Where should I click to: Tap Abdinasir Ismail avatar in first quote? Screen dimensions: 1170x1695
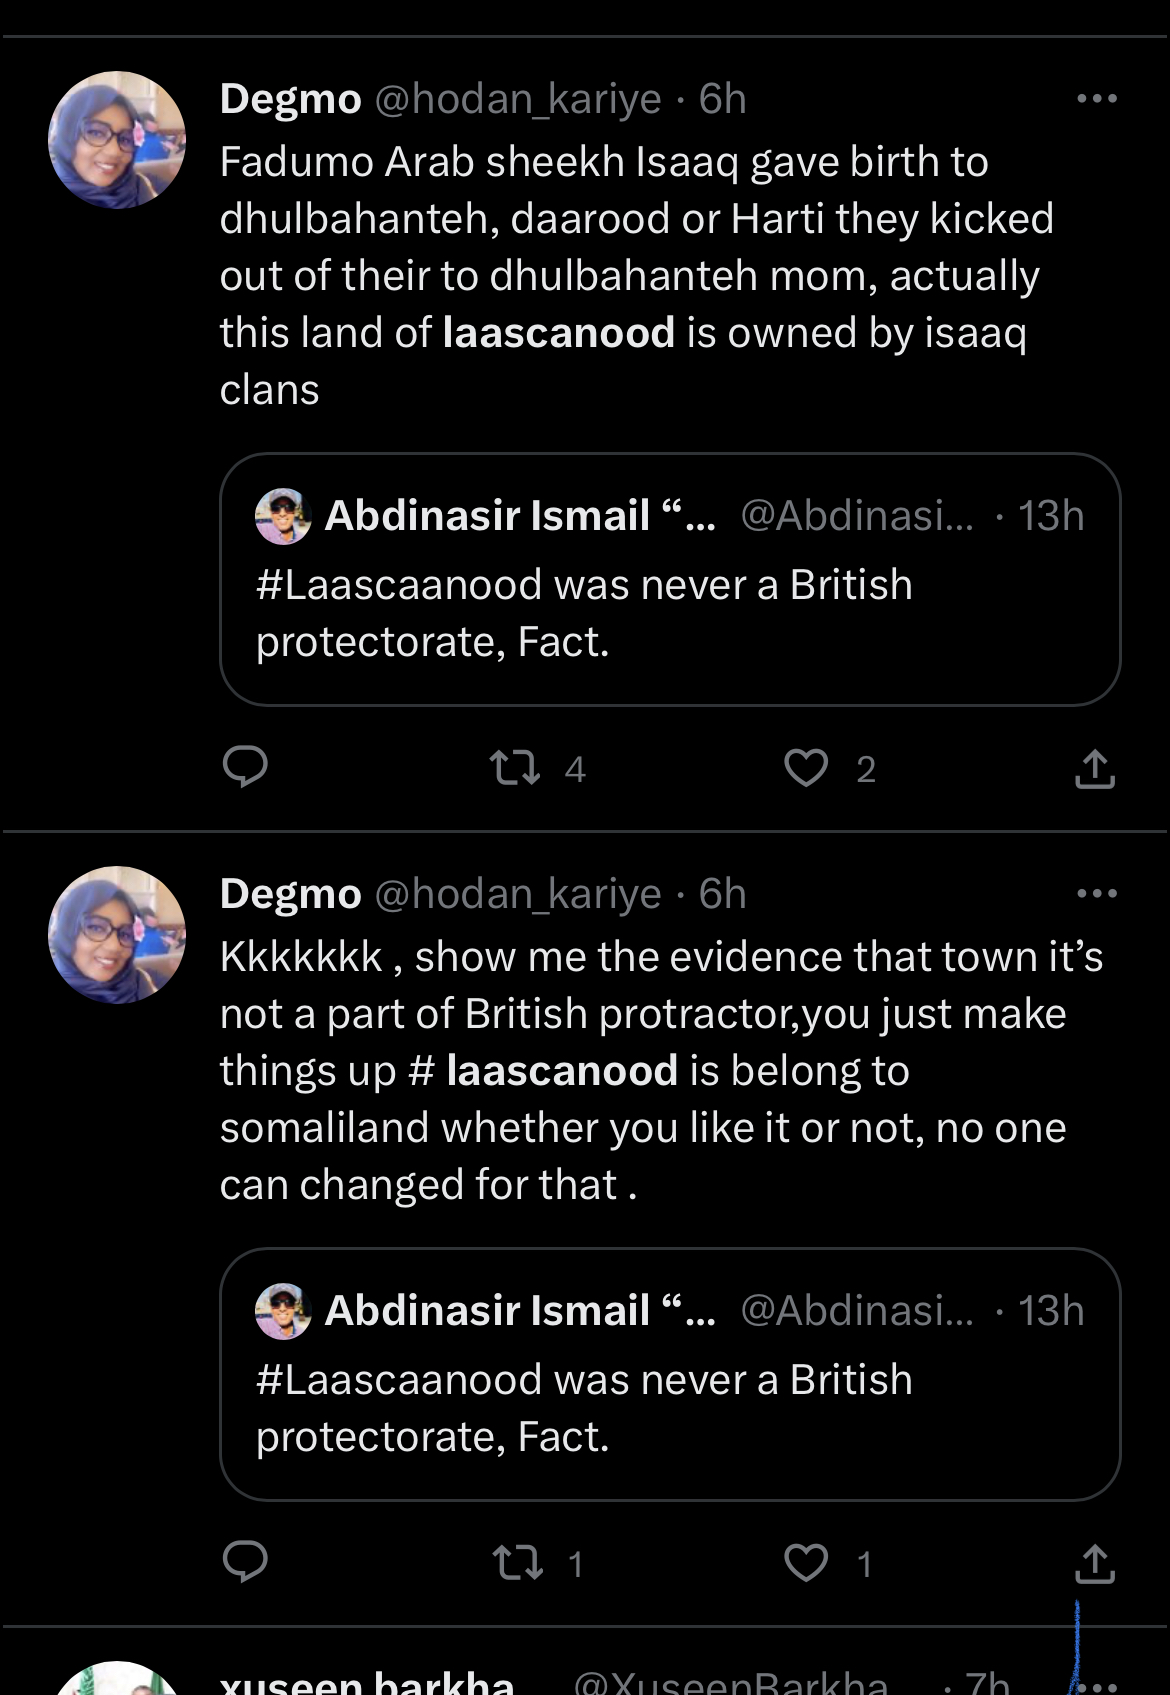[x=283, y=516]
